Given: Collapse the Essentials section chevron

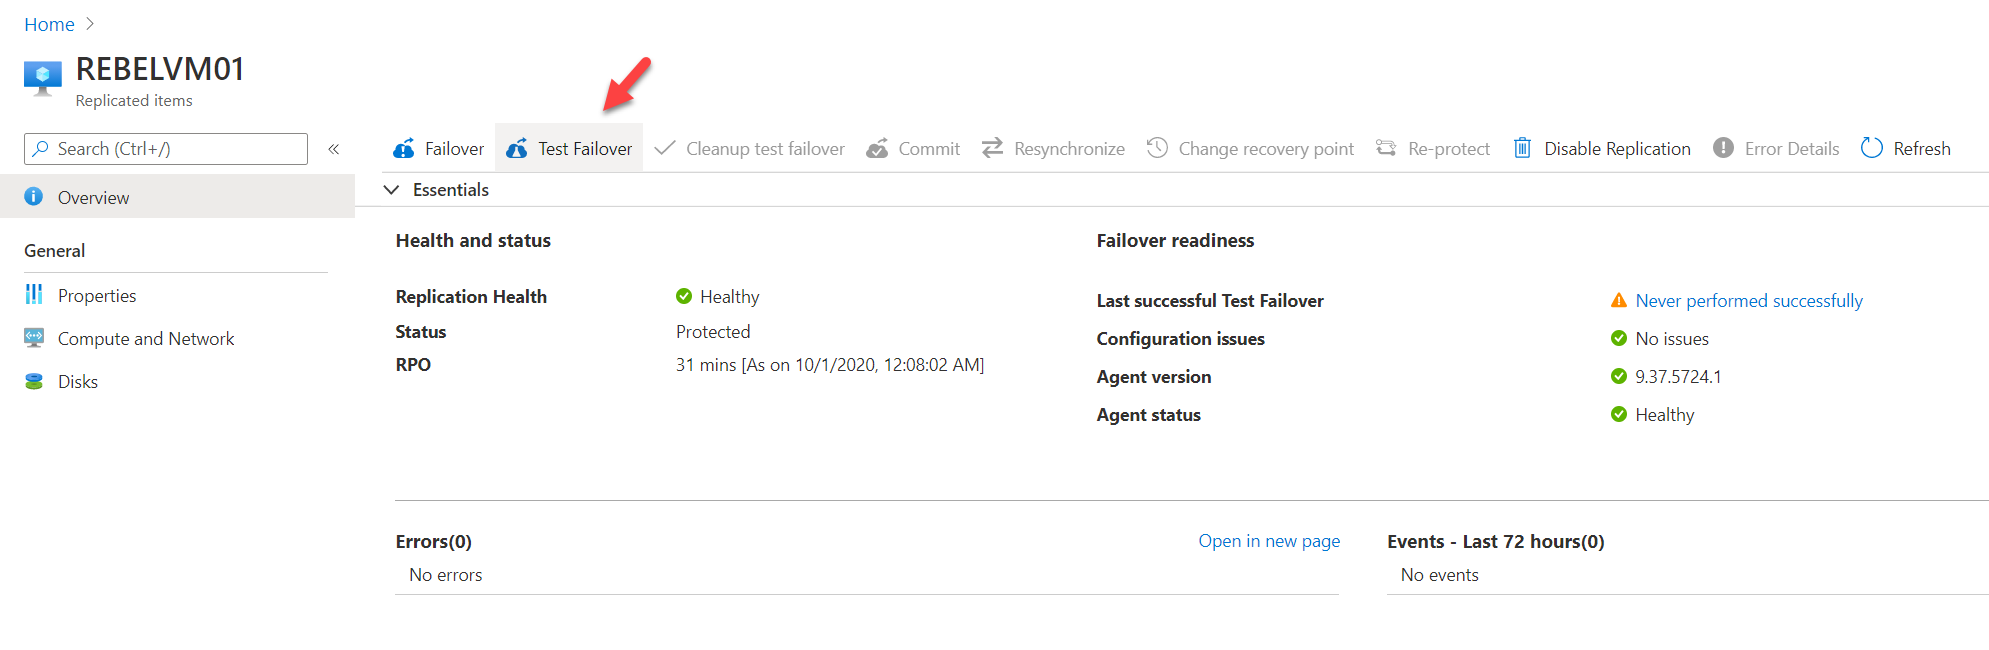Looking at the screenshot, I should [392, 190].
